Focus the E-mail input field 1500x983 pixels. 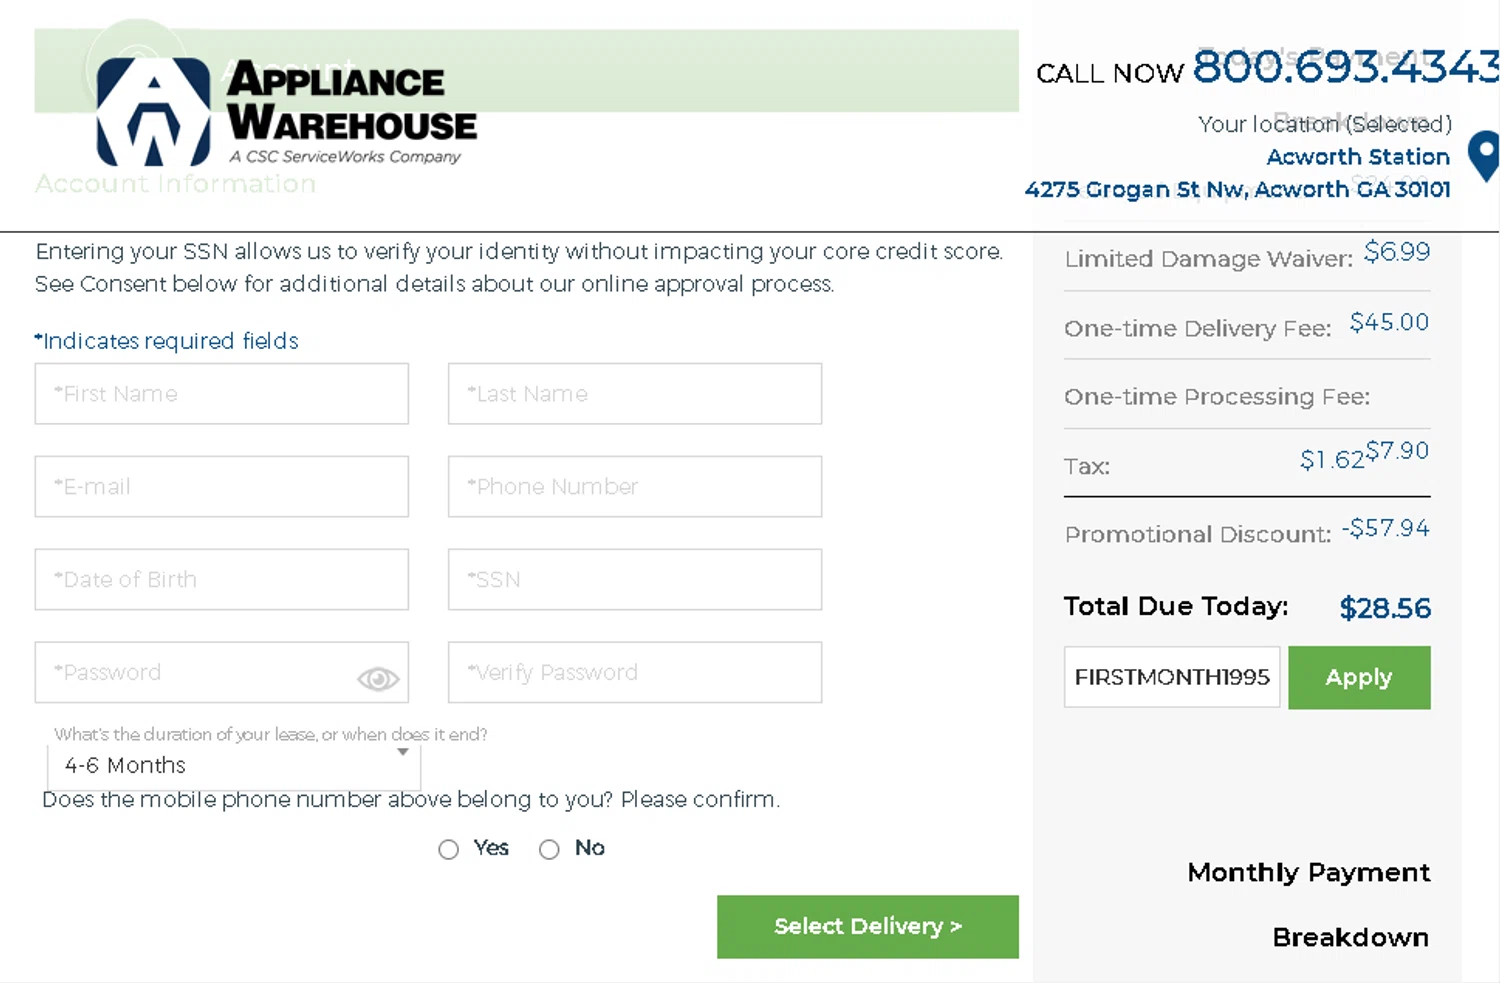point(222,487)
